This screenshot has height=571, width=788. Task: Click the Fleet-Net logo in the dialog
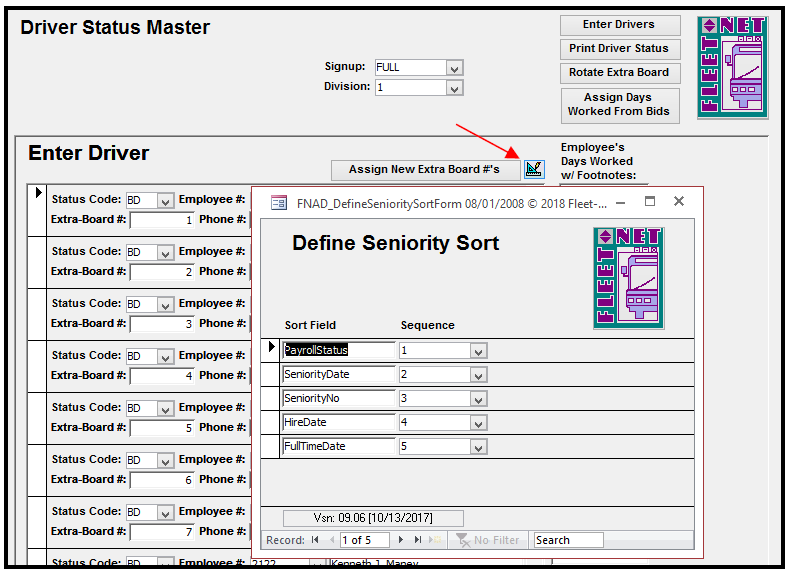click(x=628, y=278)
